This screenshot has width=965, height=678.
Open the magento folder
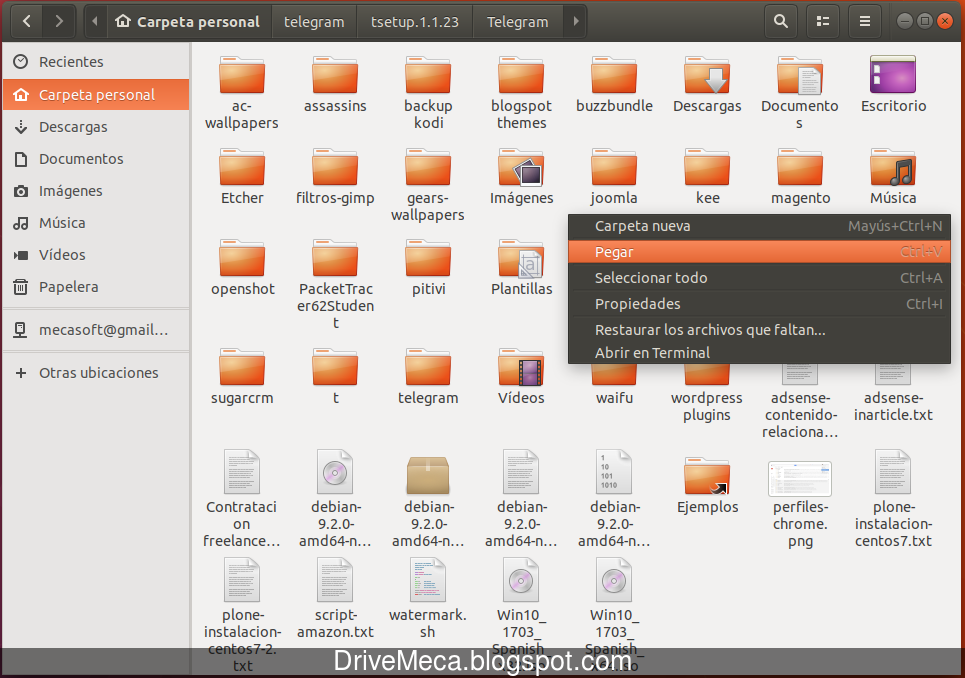click(x=800, y=168)
